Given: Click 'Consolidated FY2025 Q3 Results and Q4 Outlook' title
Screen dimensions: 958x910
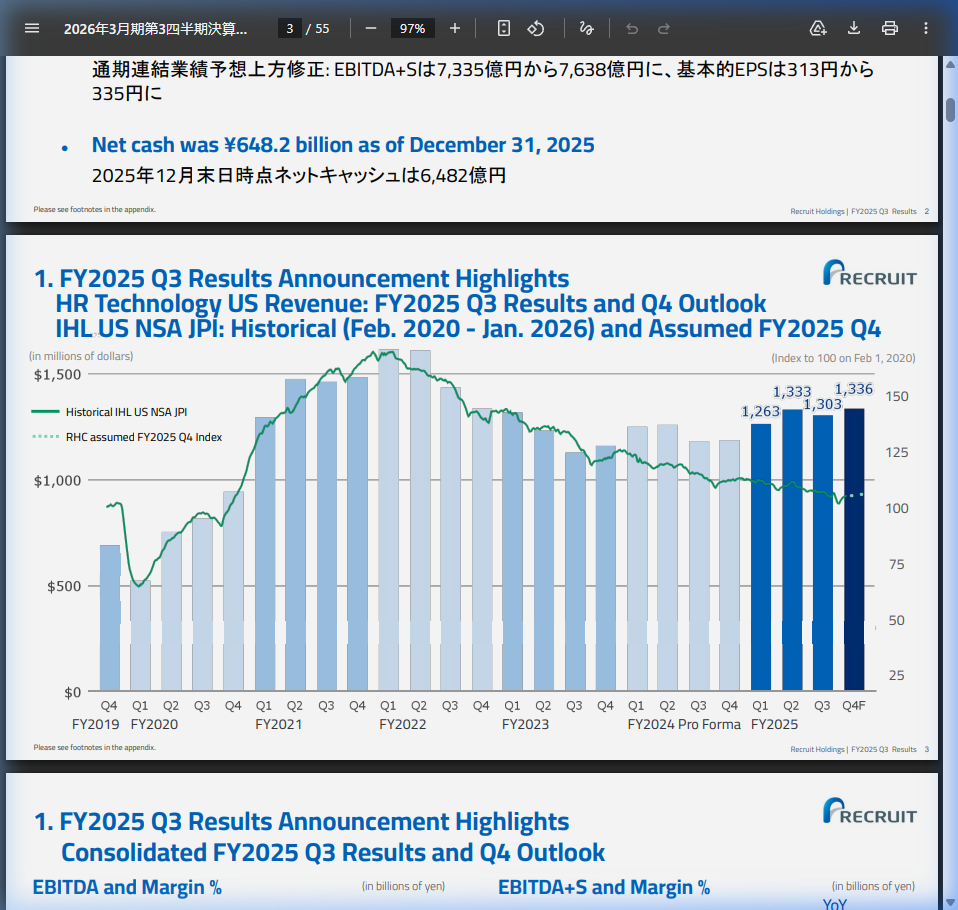Looking at the screenshot, I should [x=333, y=852].
